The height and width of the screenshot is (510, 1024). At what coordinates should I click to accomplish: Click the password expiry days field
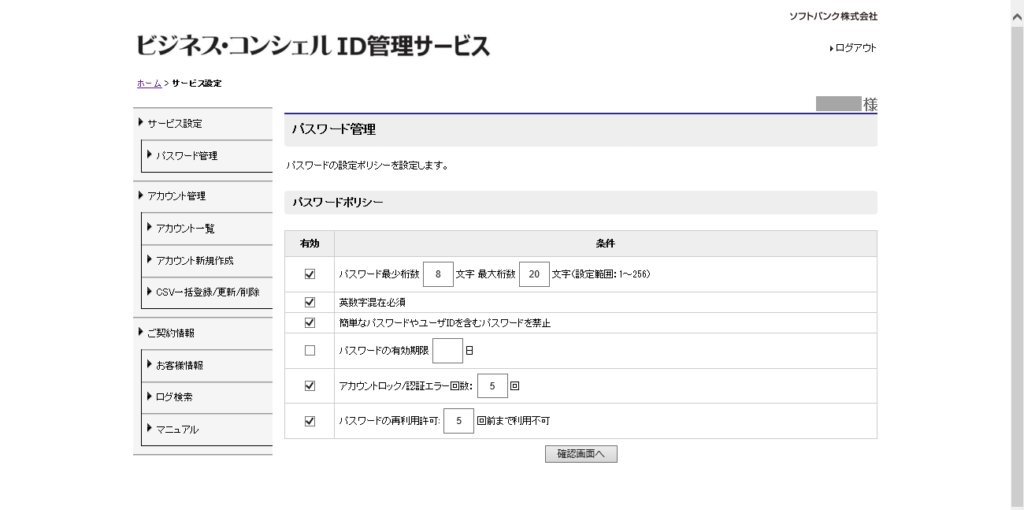[x=448, y=351]
